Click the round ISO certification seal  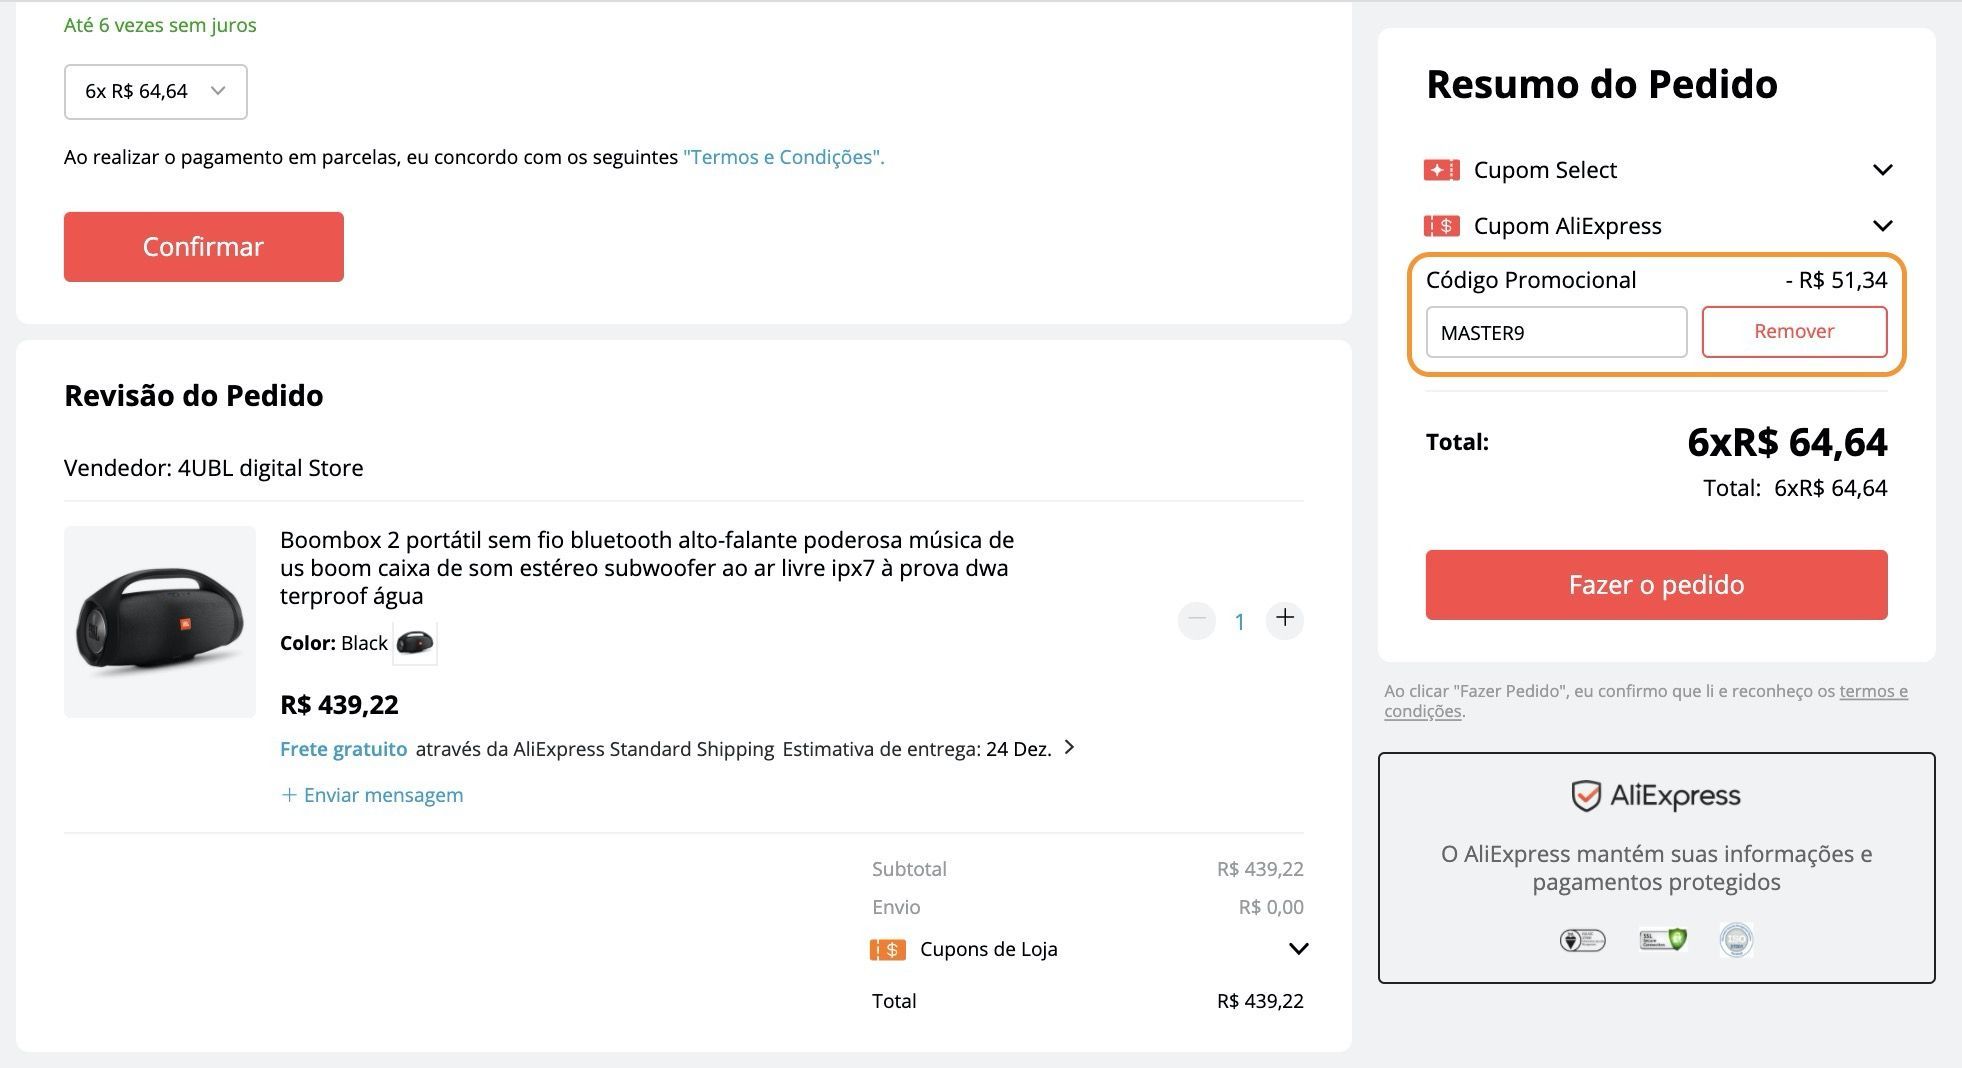(x=1736, y=940)
